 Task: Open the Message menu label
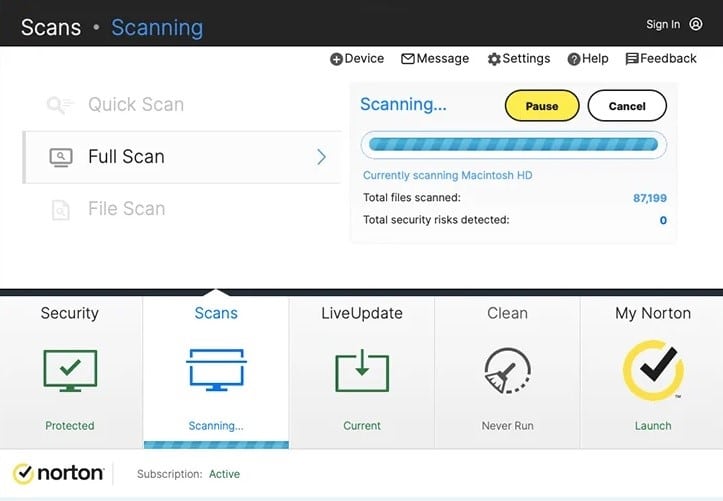443,59
